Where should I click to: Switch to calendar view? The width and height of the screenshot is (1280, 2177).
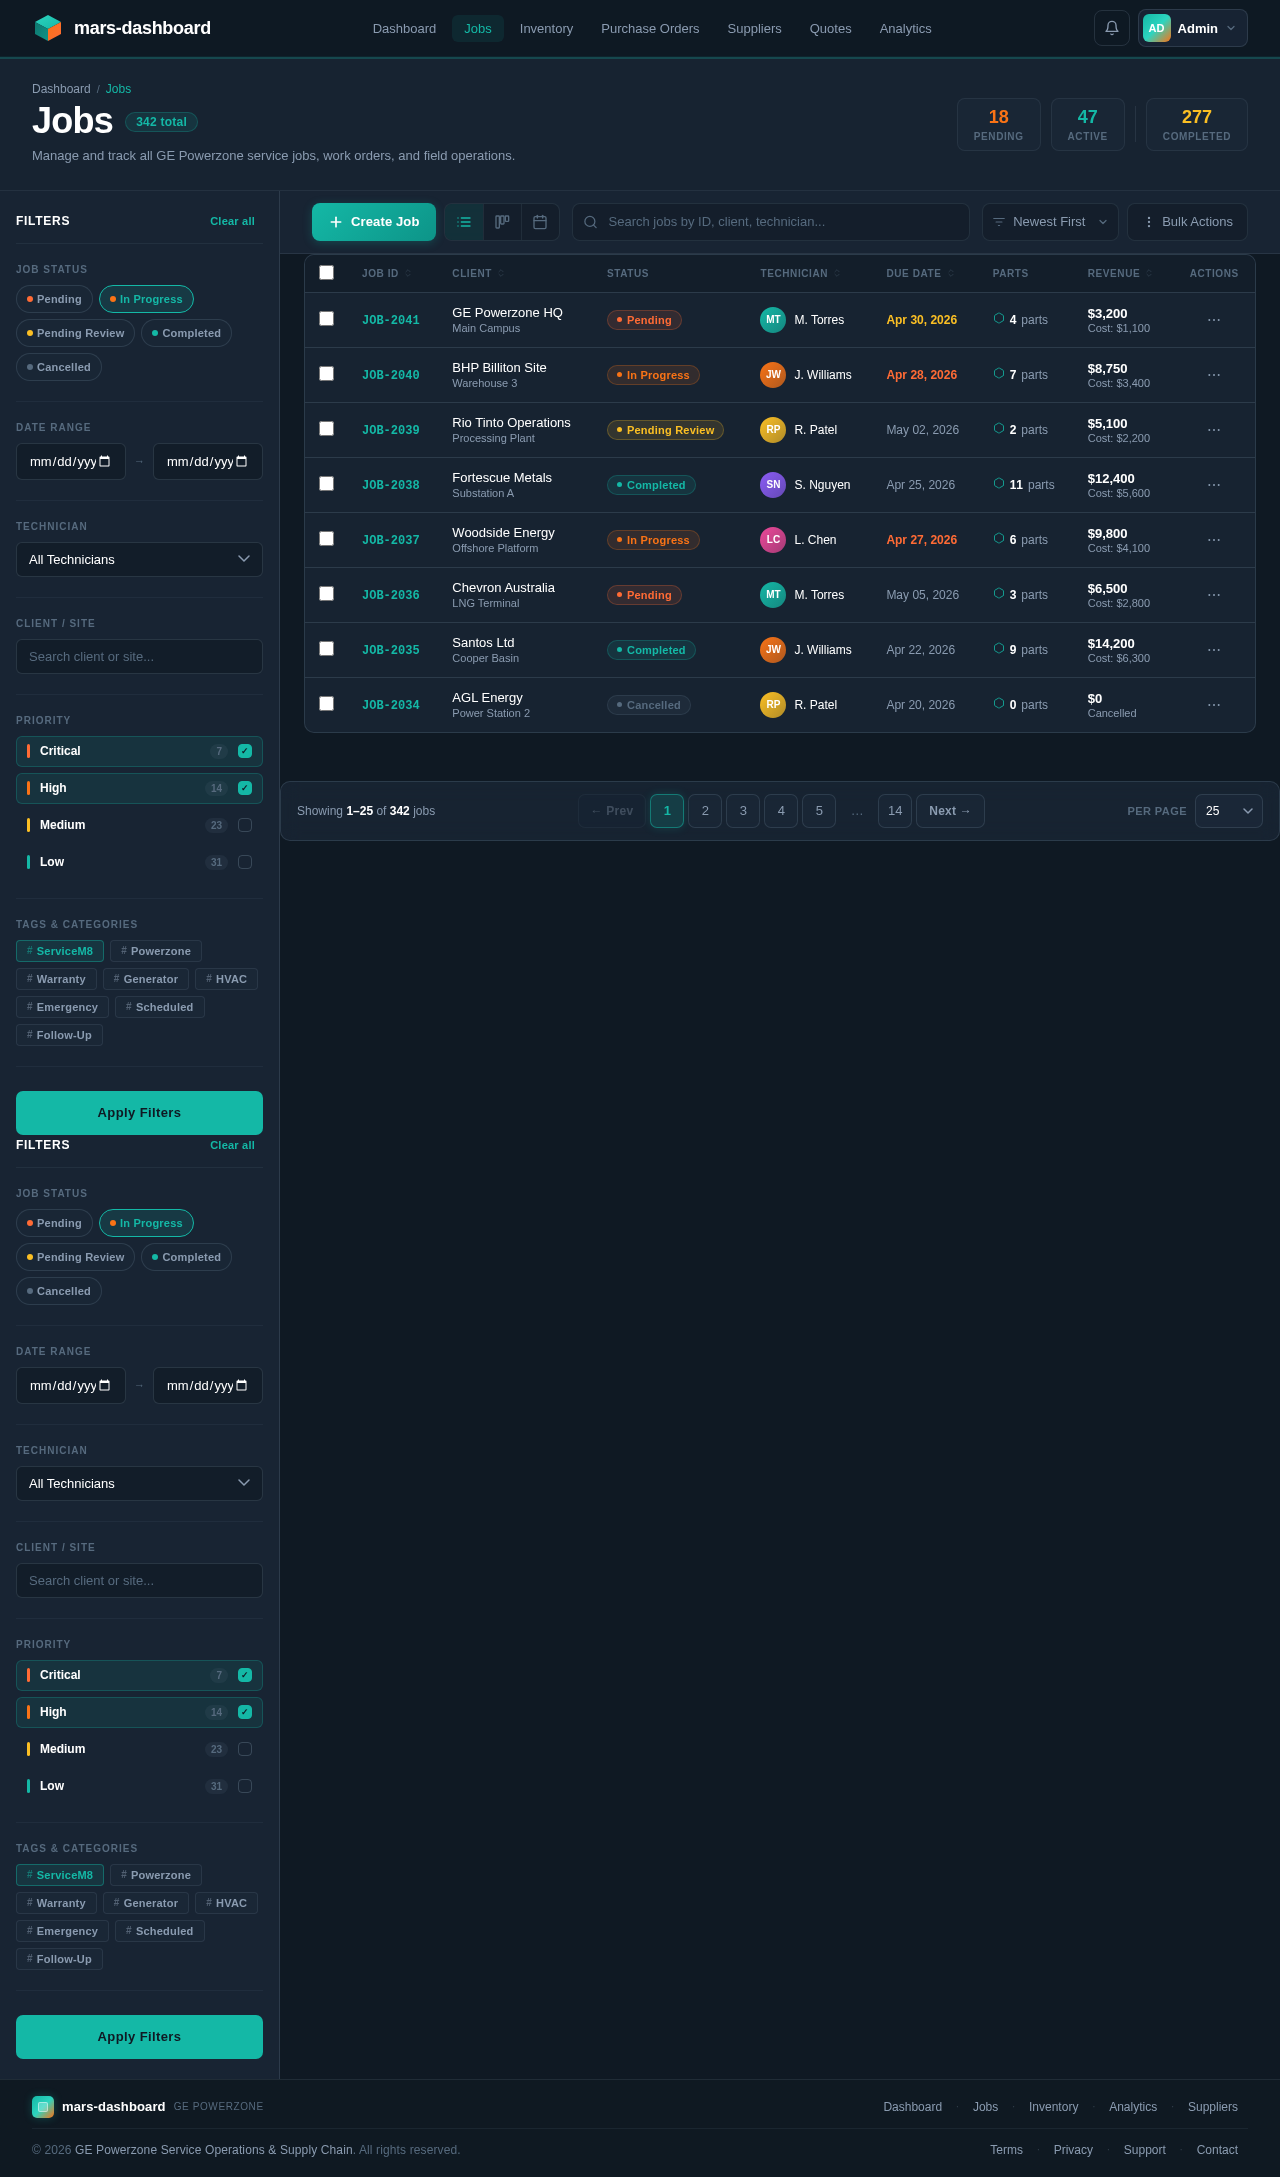click(x=540, y=222)
